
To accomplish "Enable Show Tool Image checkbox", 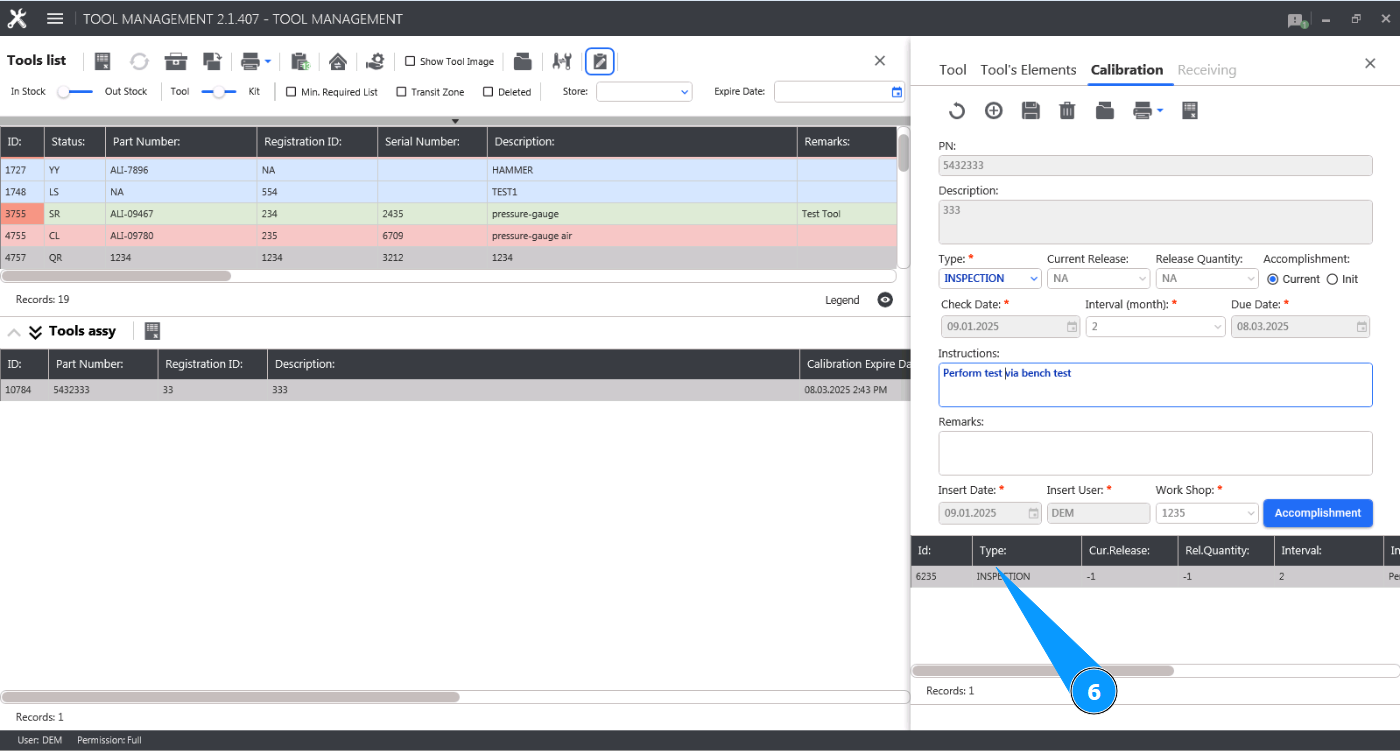I will pyautogui.click(x=410, y=62).
